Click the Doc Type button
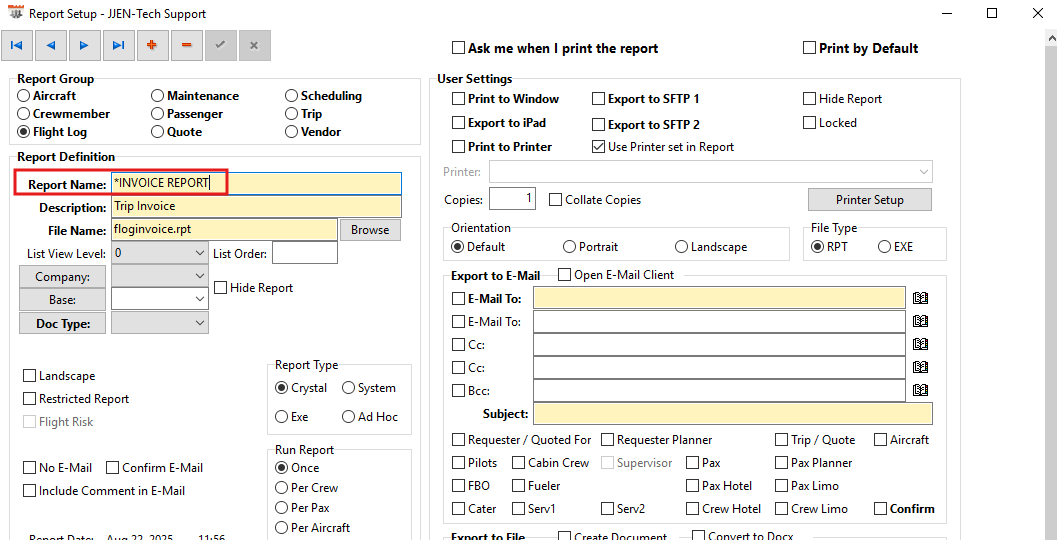Screen dimensions: 1057x540 [x=63, y=323]
